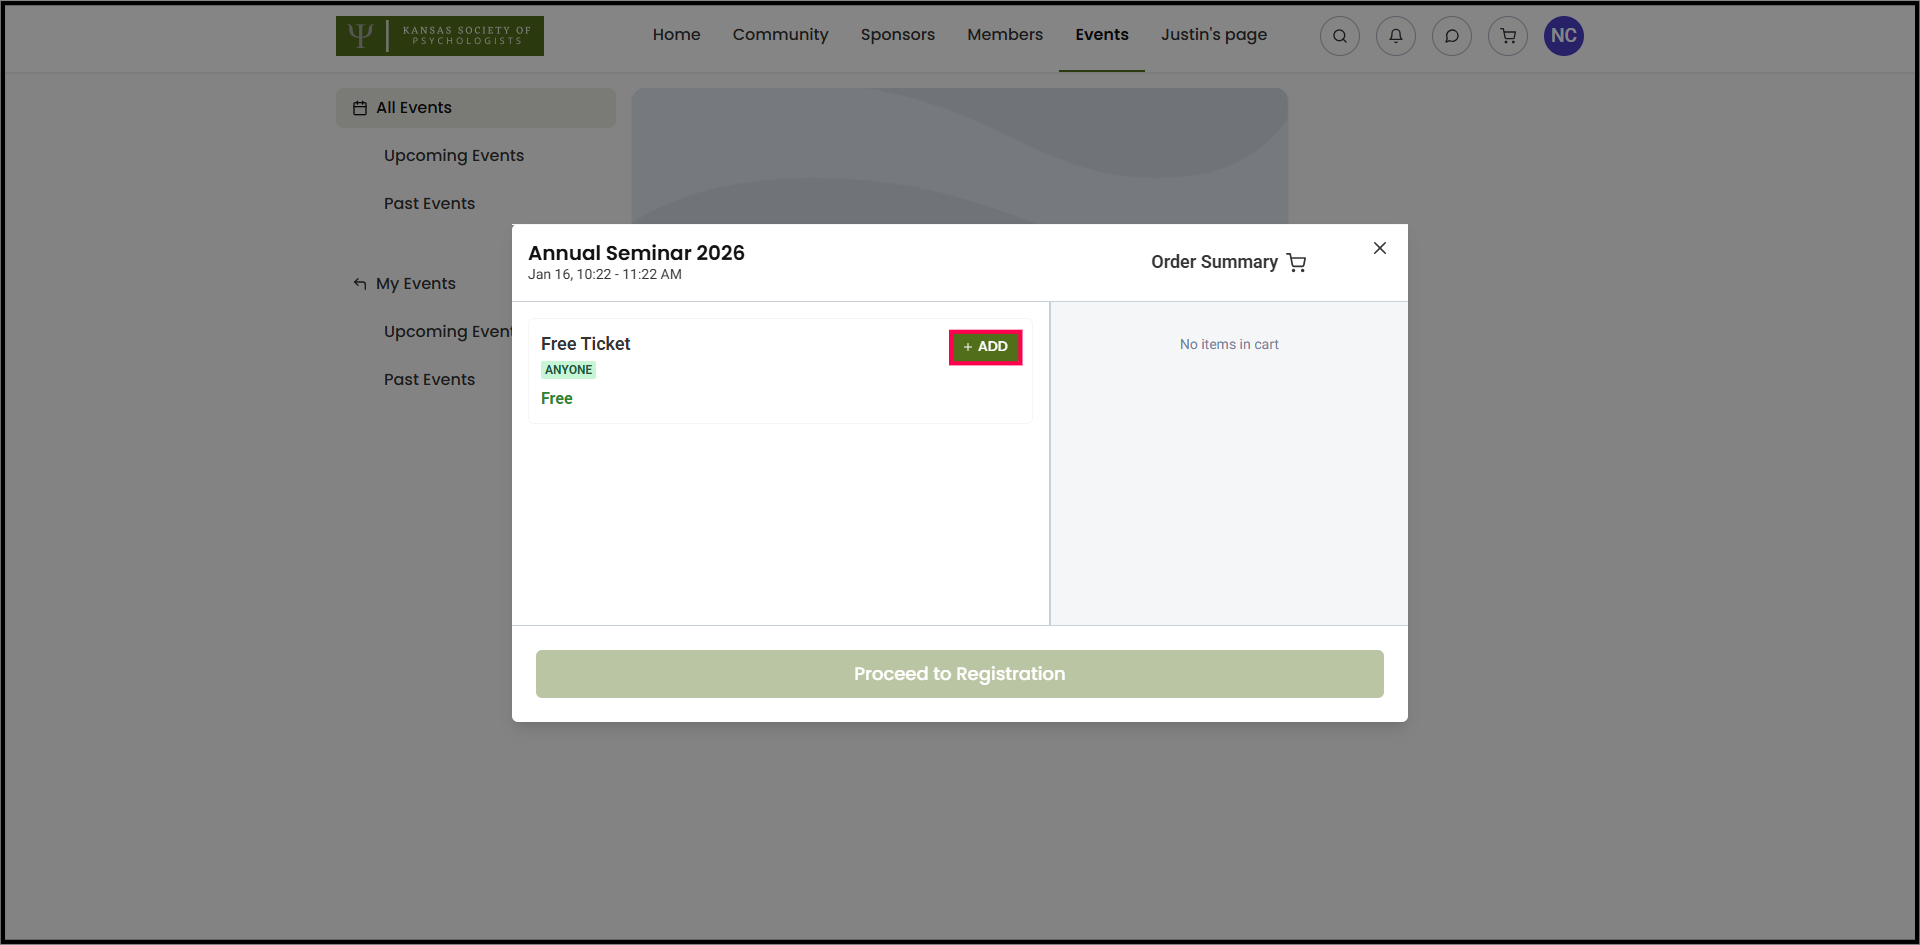Select the Sponsors navigation link
The height and width of the screenshot is (945, 1920).
(x=897, y=35)
